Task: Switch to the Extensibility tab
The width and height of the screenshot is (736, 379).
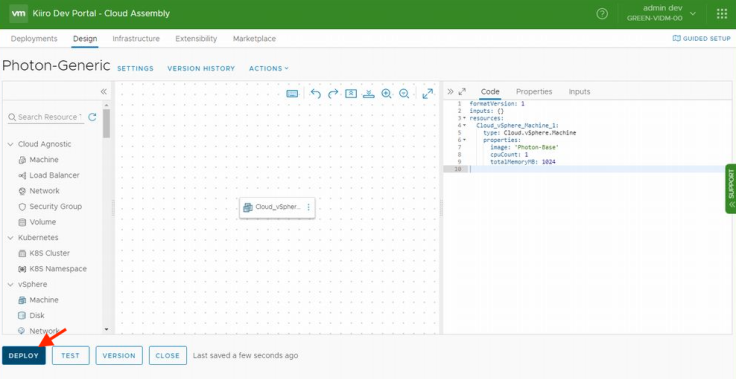Action: [196, 39]
